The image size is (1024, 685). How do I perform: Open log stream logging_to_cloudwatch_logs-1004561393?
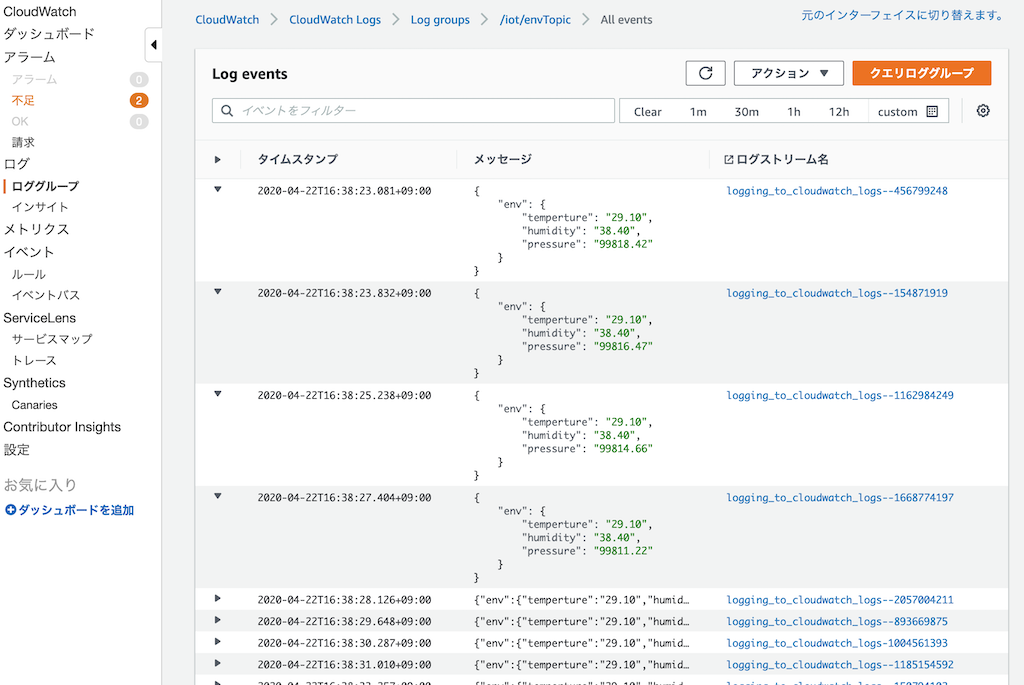pos(837,643)
